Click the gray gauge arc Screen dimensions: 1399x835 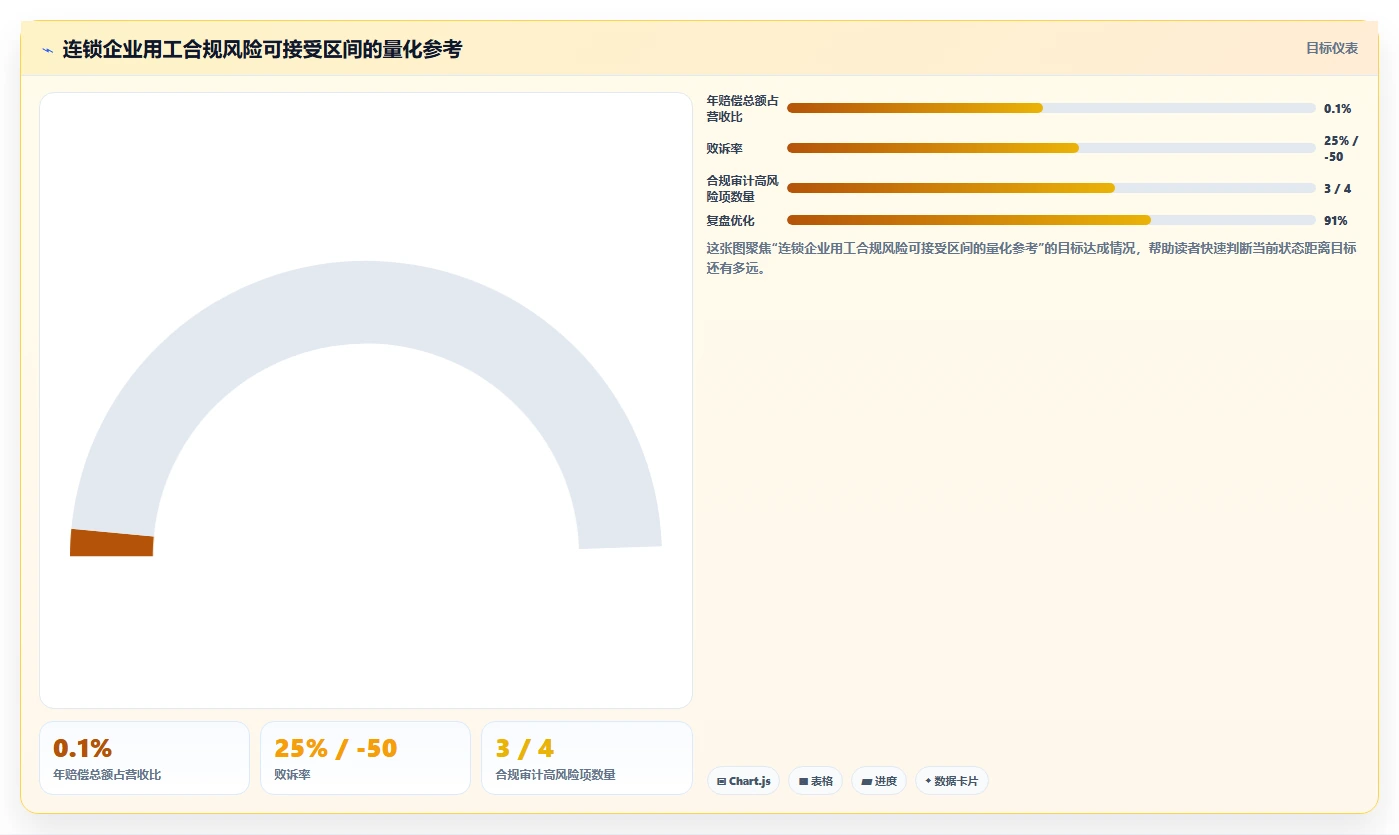point(366,302)
